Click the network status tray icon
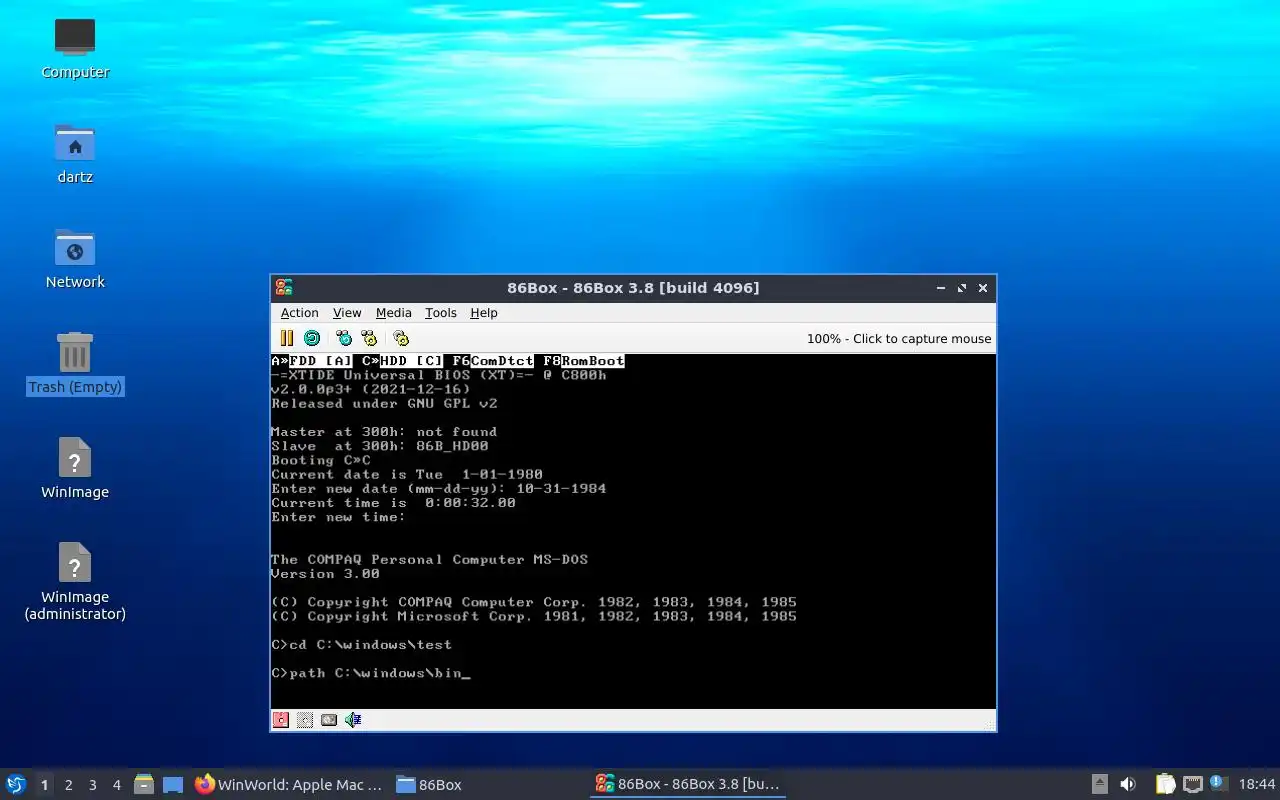The height and width of the screenshot is (800, 1280). 1192,785
